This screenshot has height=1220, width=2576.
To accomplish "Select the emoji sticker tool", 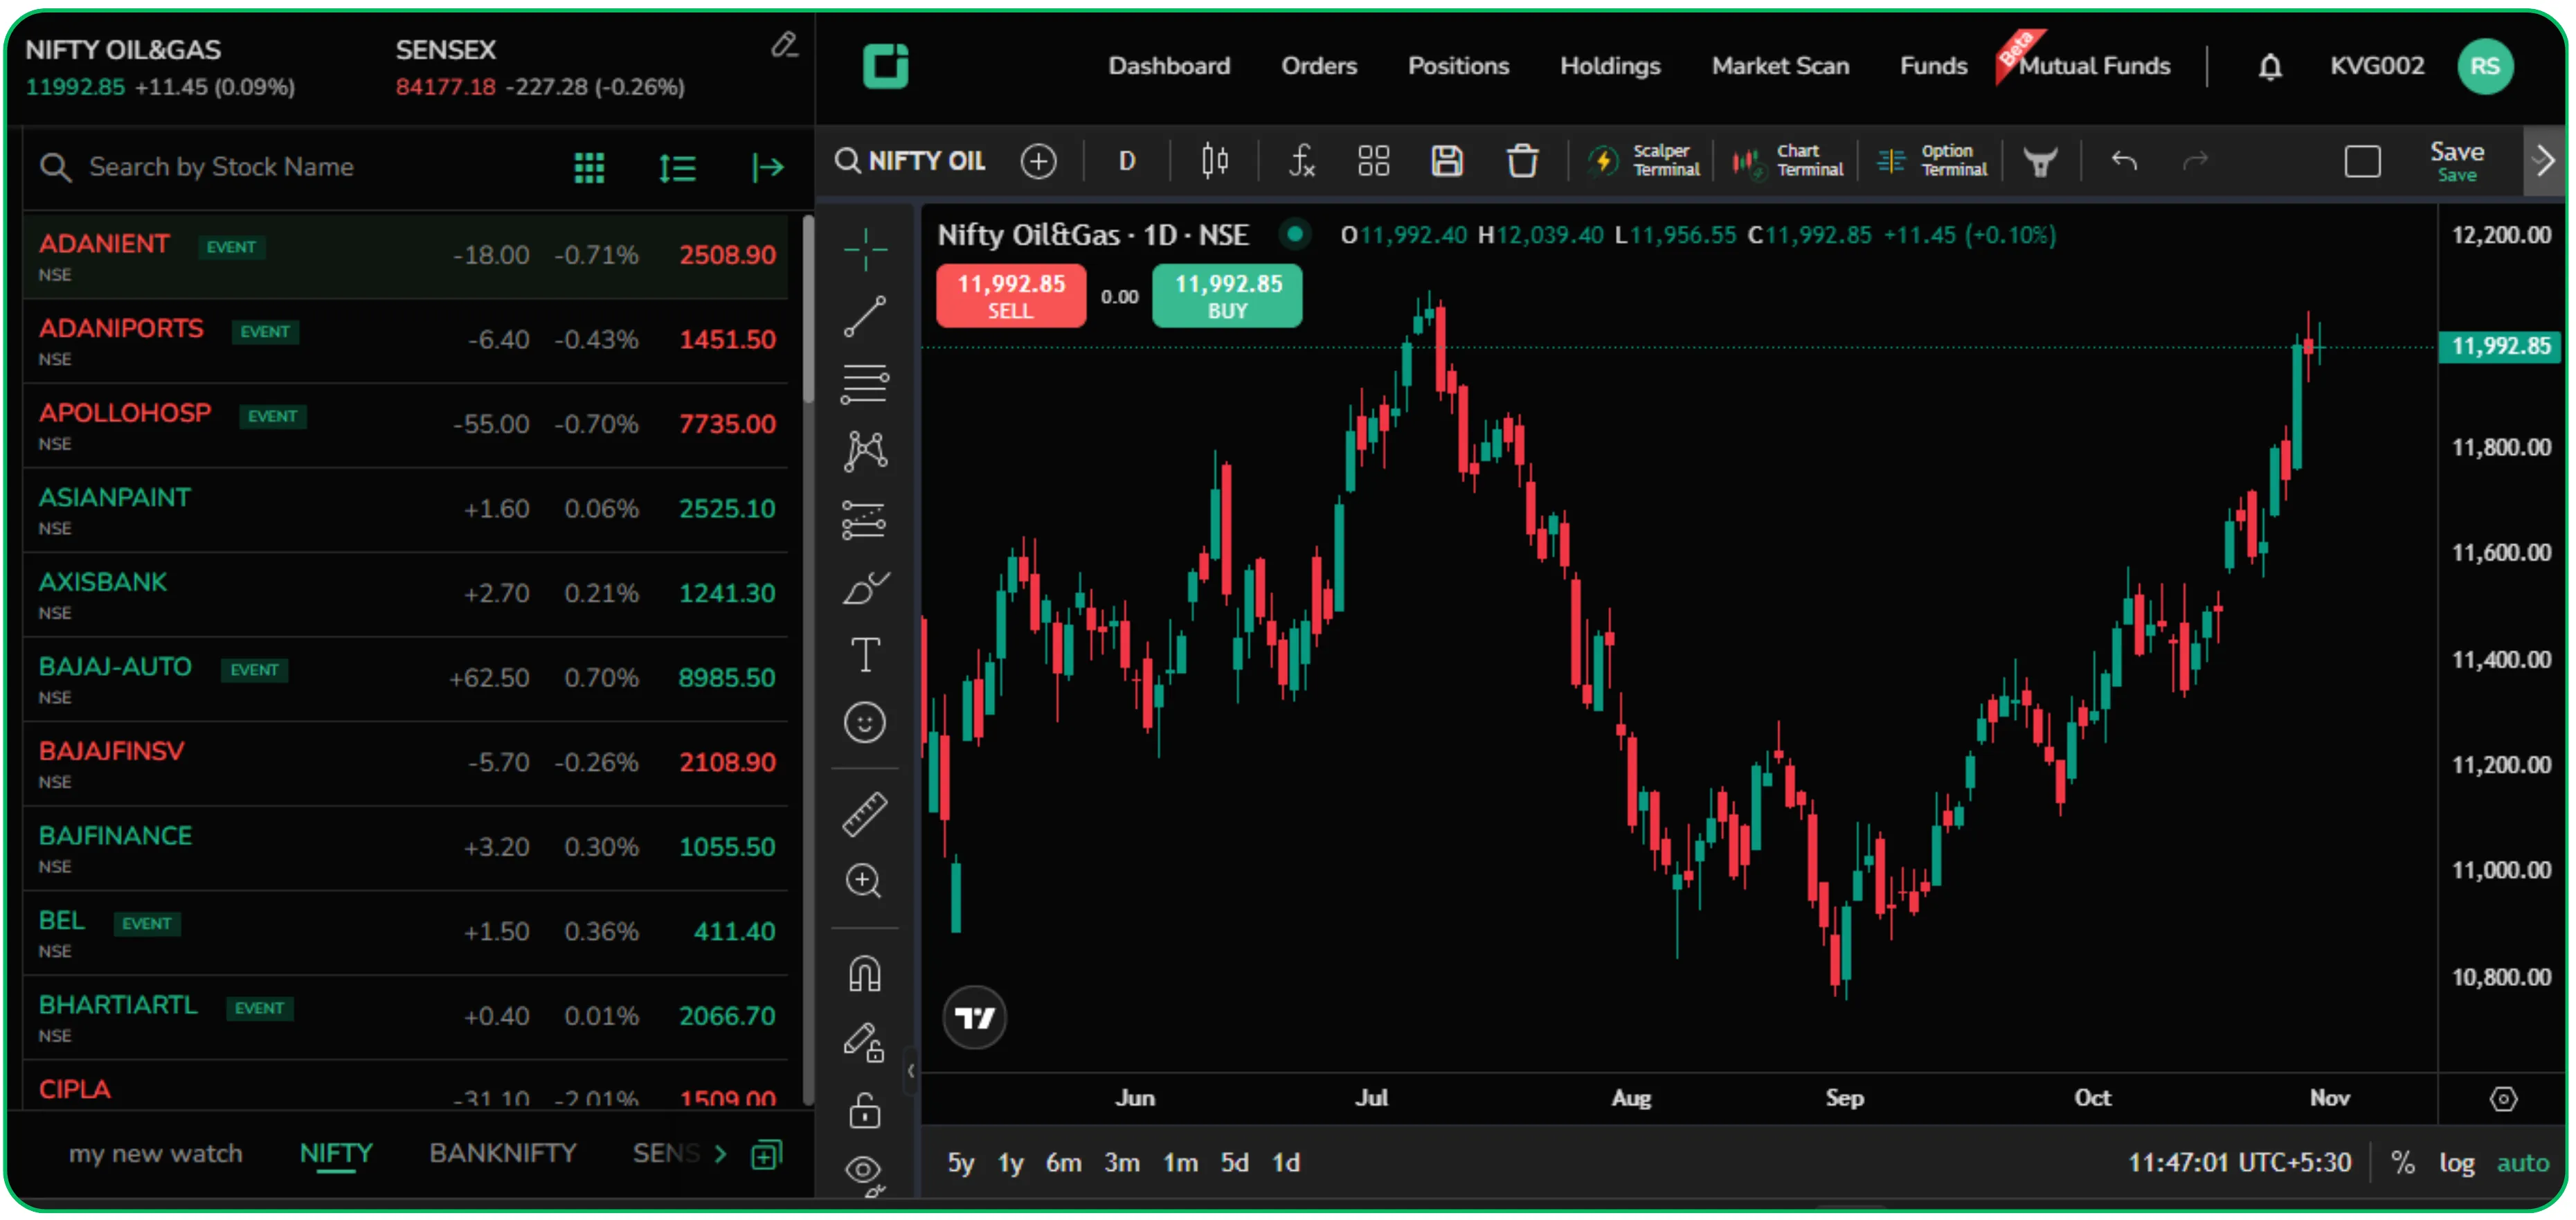I will point(864,722).
